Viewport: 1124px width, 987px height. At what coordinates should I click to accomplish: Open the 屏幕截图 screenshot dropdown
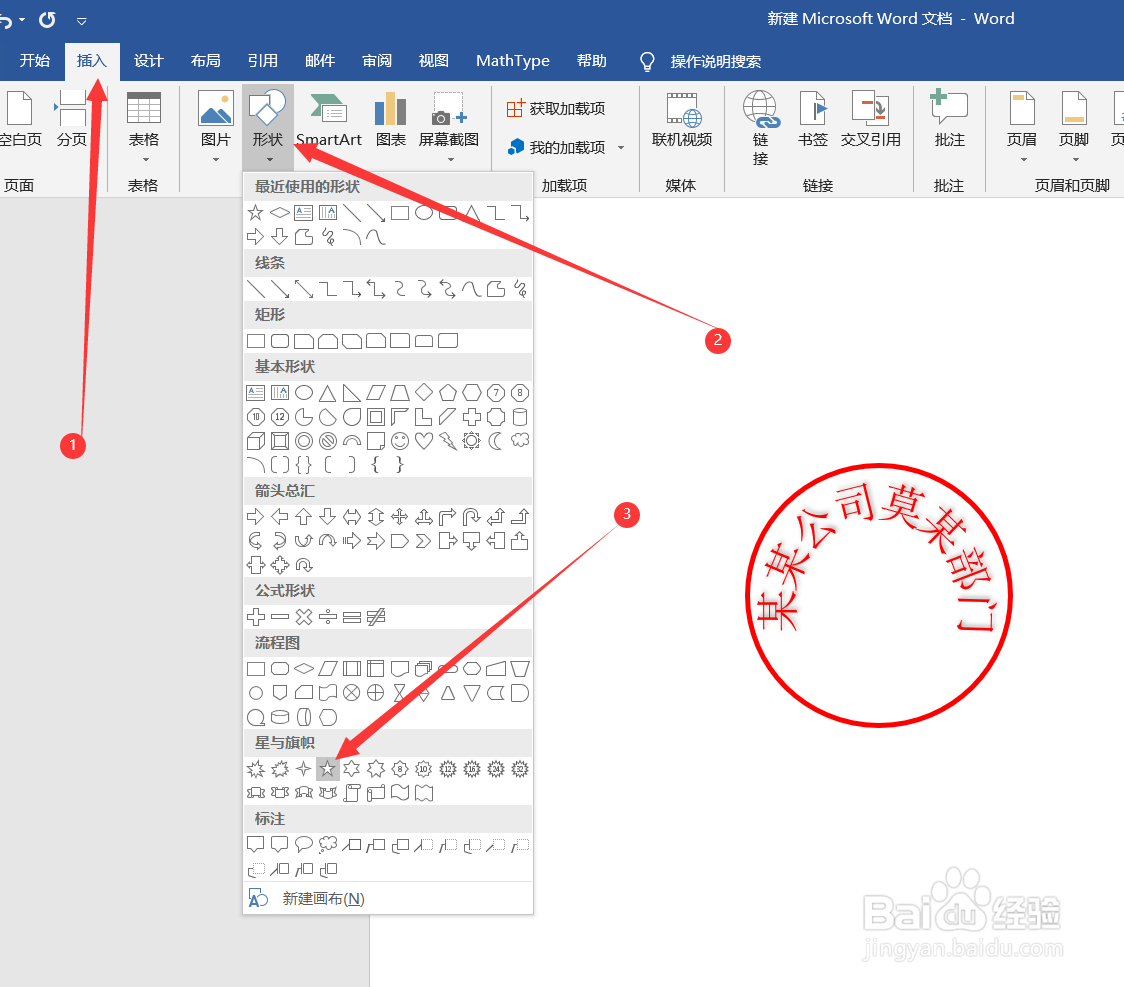449,126
